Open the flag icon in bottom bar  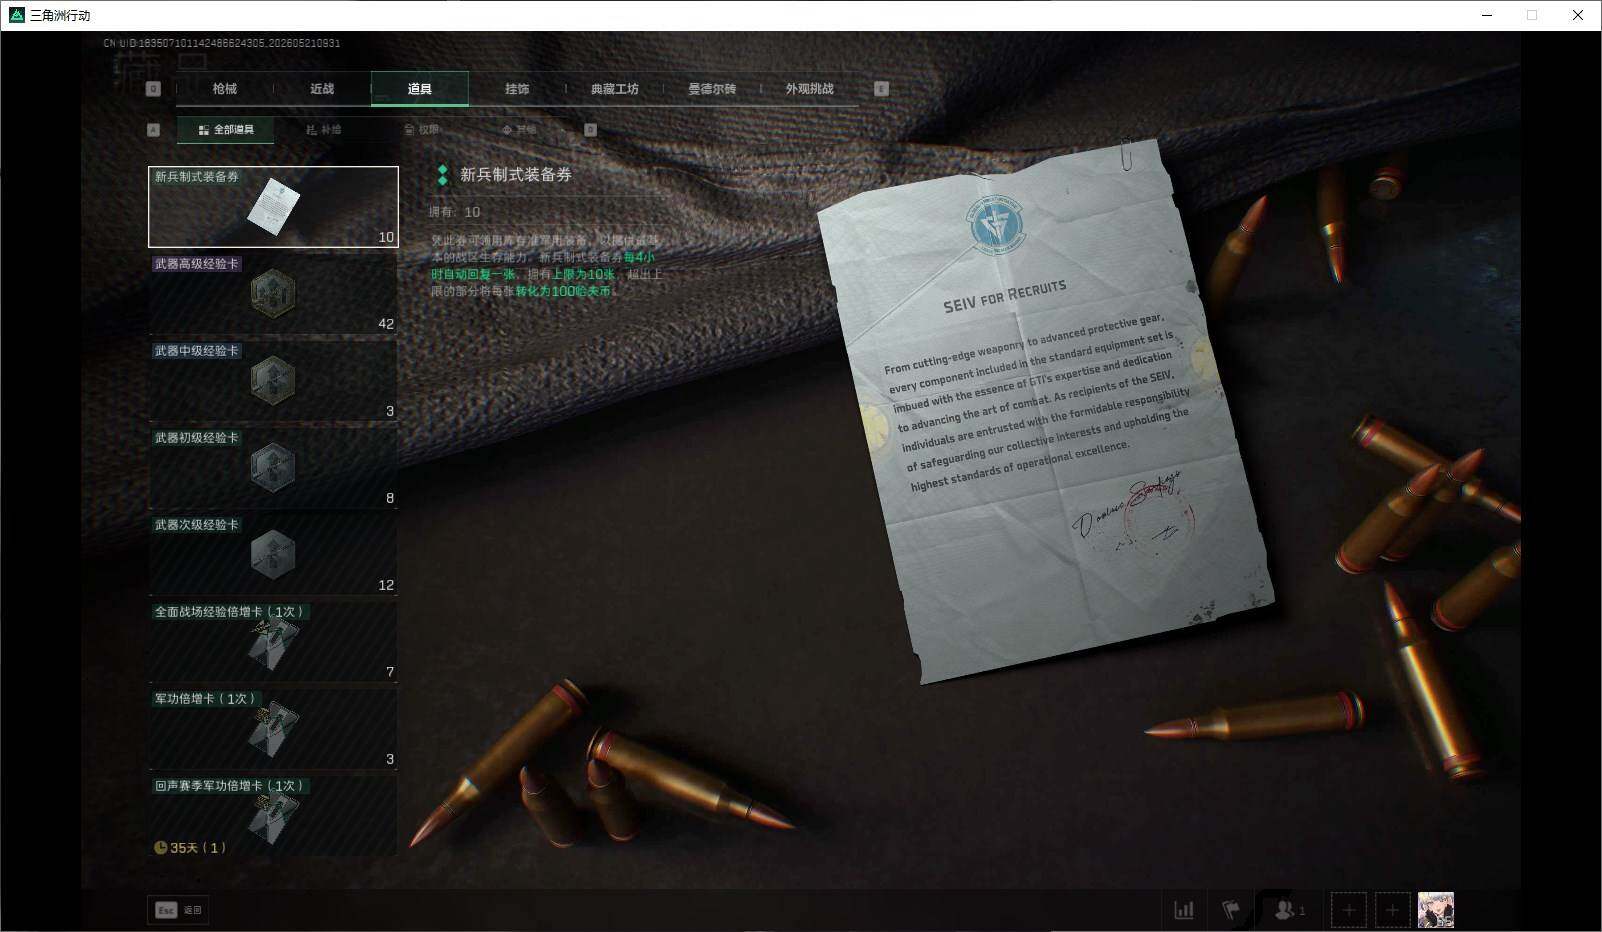[x=1231, y=910]
